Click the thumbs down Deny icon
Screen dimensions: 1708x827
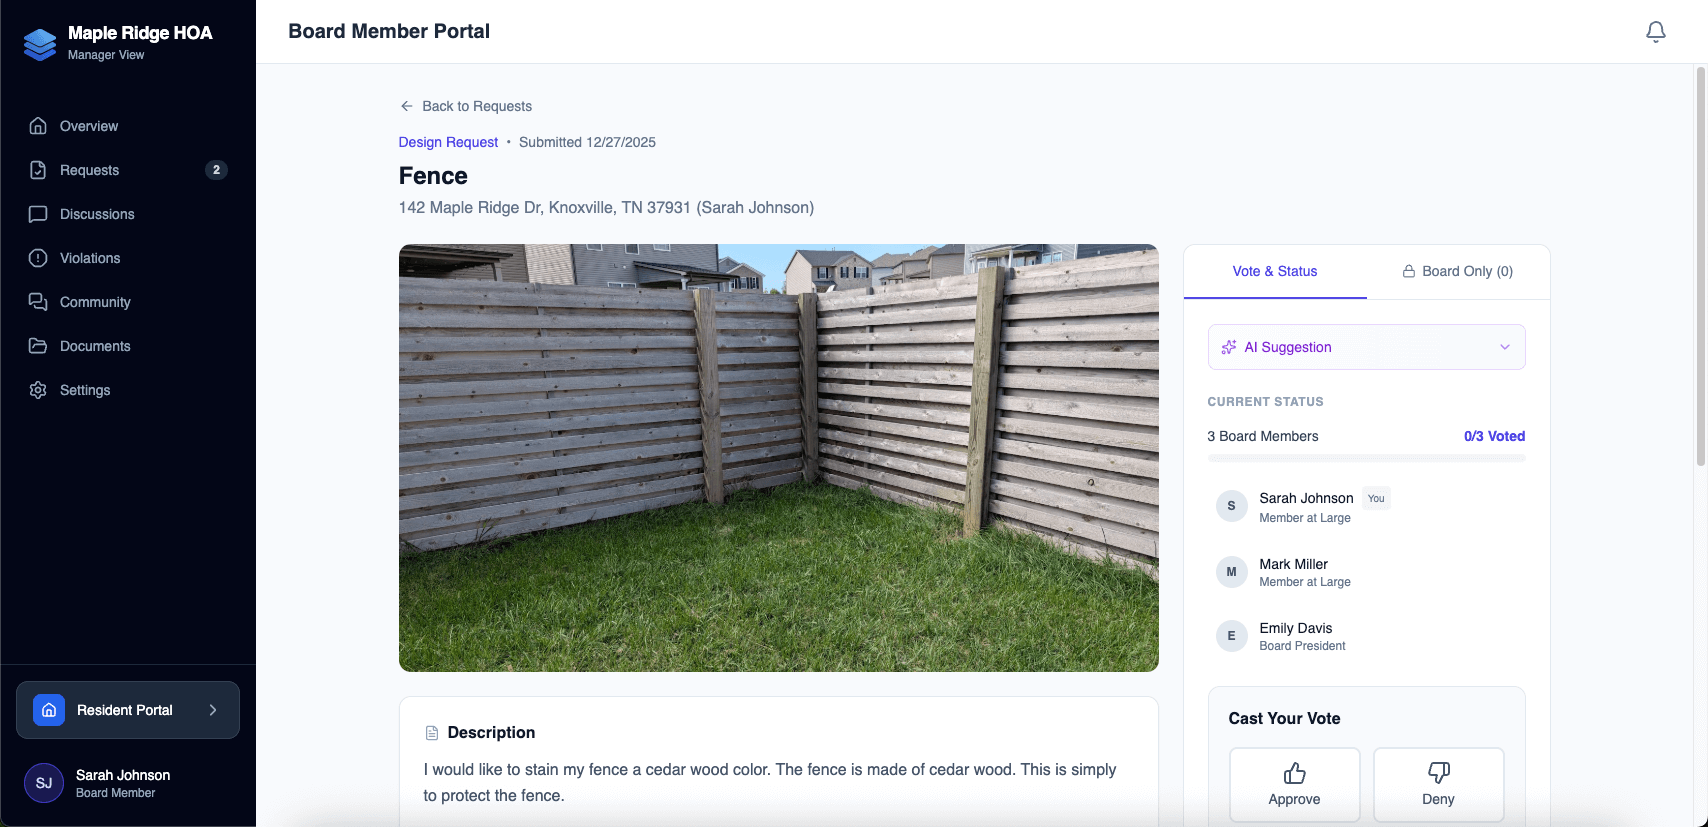click(x=1439, y=773)
